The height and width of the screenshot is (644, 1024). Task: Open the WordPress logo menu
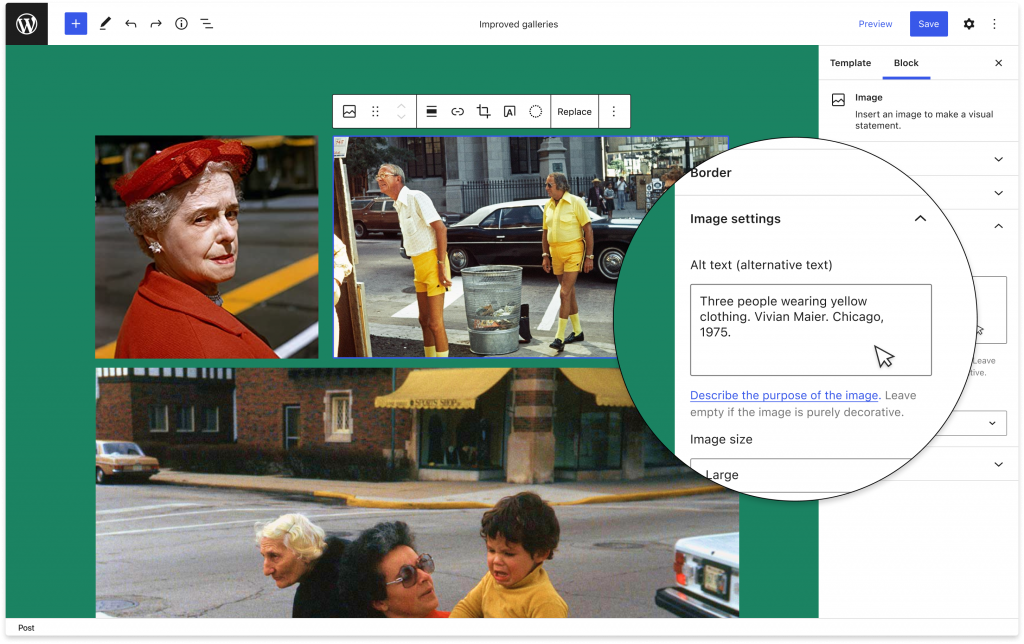tap(26, 24)
